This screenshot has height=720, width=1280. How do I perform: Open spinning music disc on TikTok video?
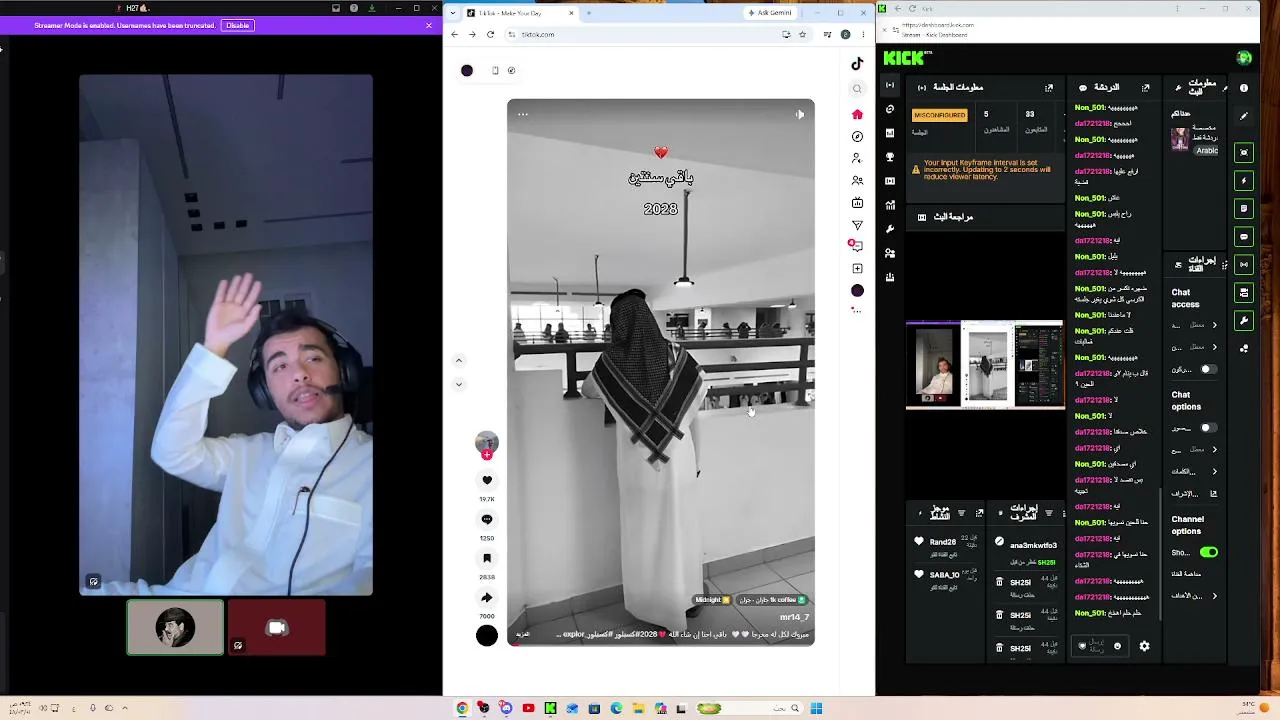click(x=487, y=636)
